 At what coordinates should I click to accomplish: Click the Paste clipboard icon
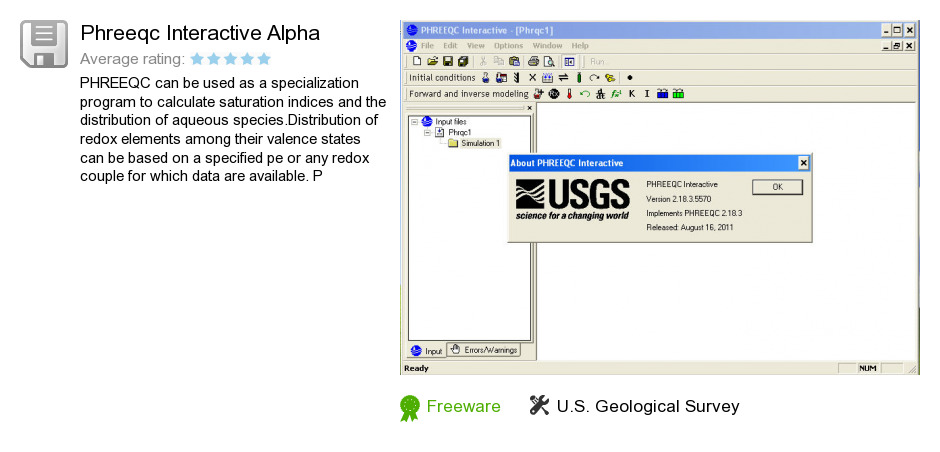point(514,61)
